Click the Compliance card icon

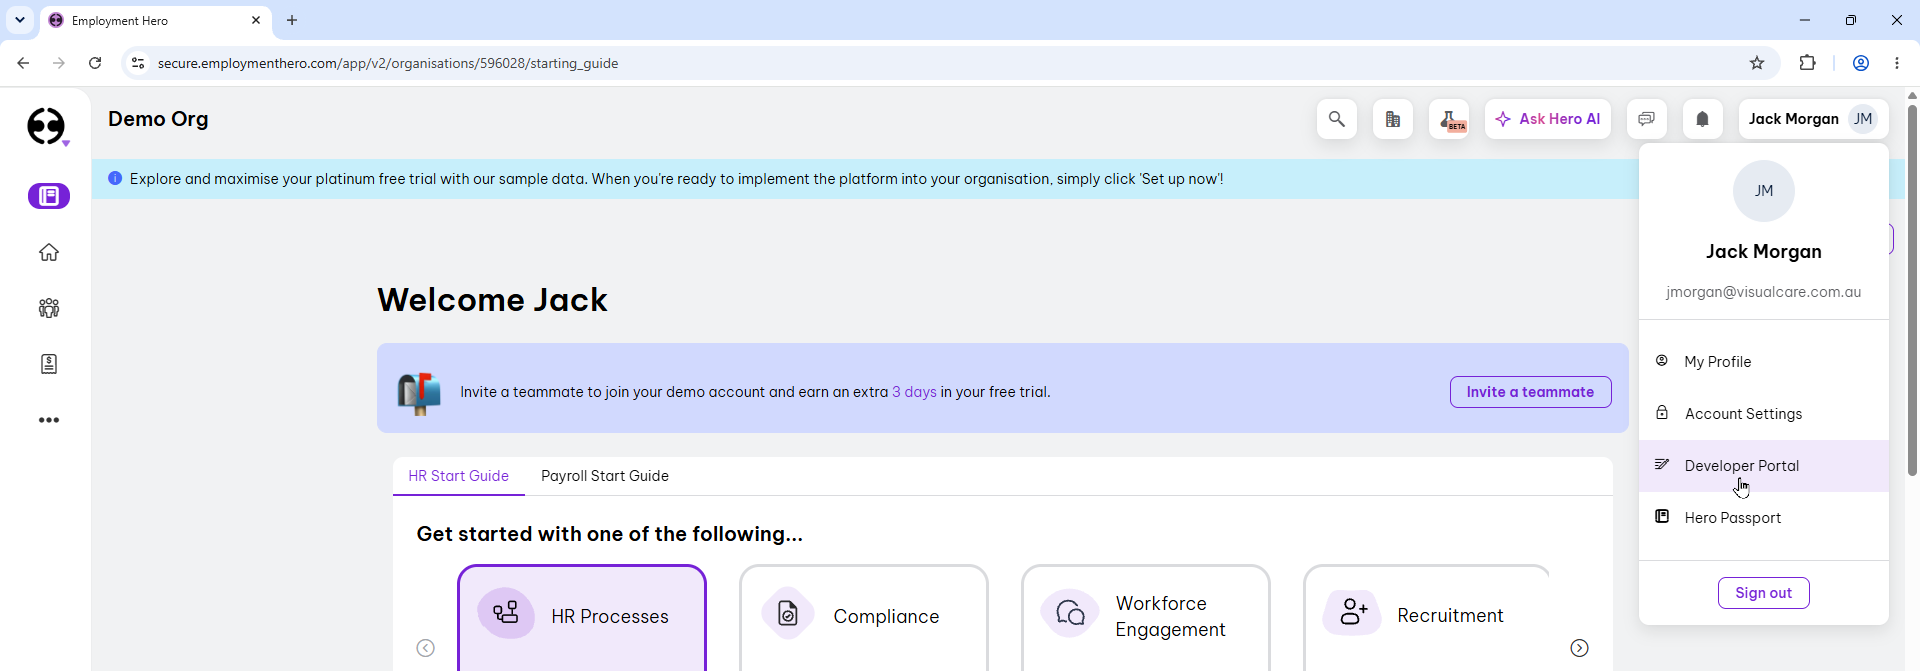pos(788,613)
